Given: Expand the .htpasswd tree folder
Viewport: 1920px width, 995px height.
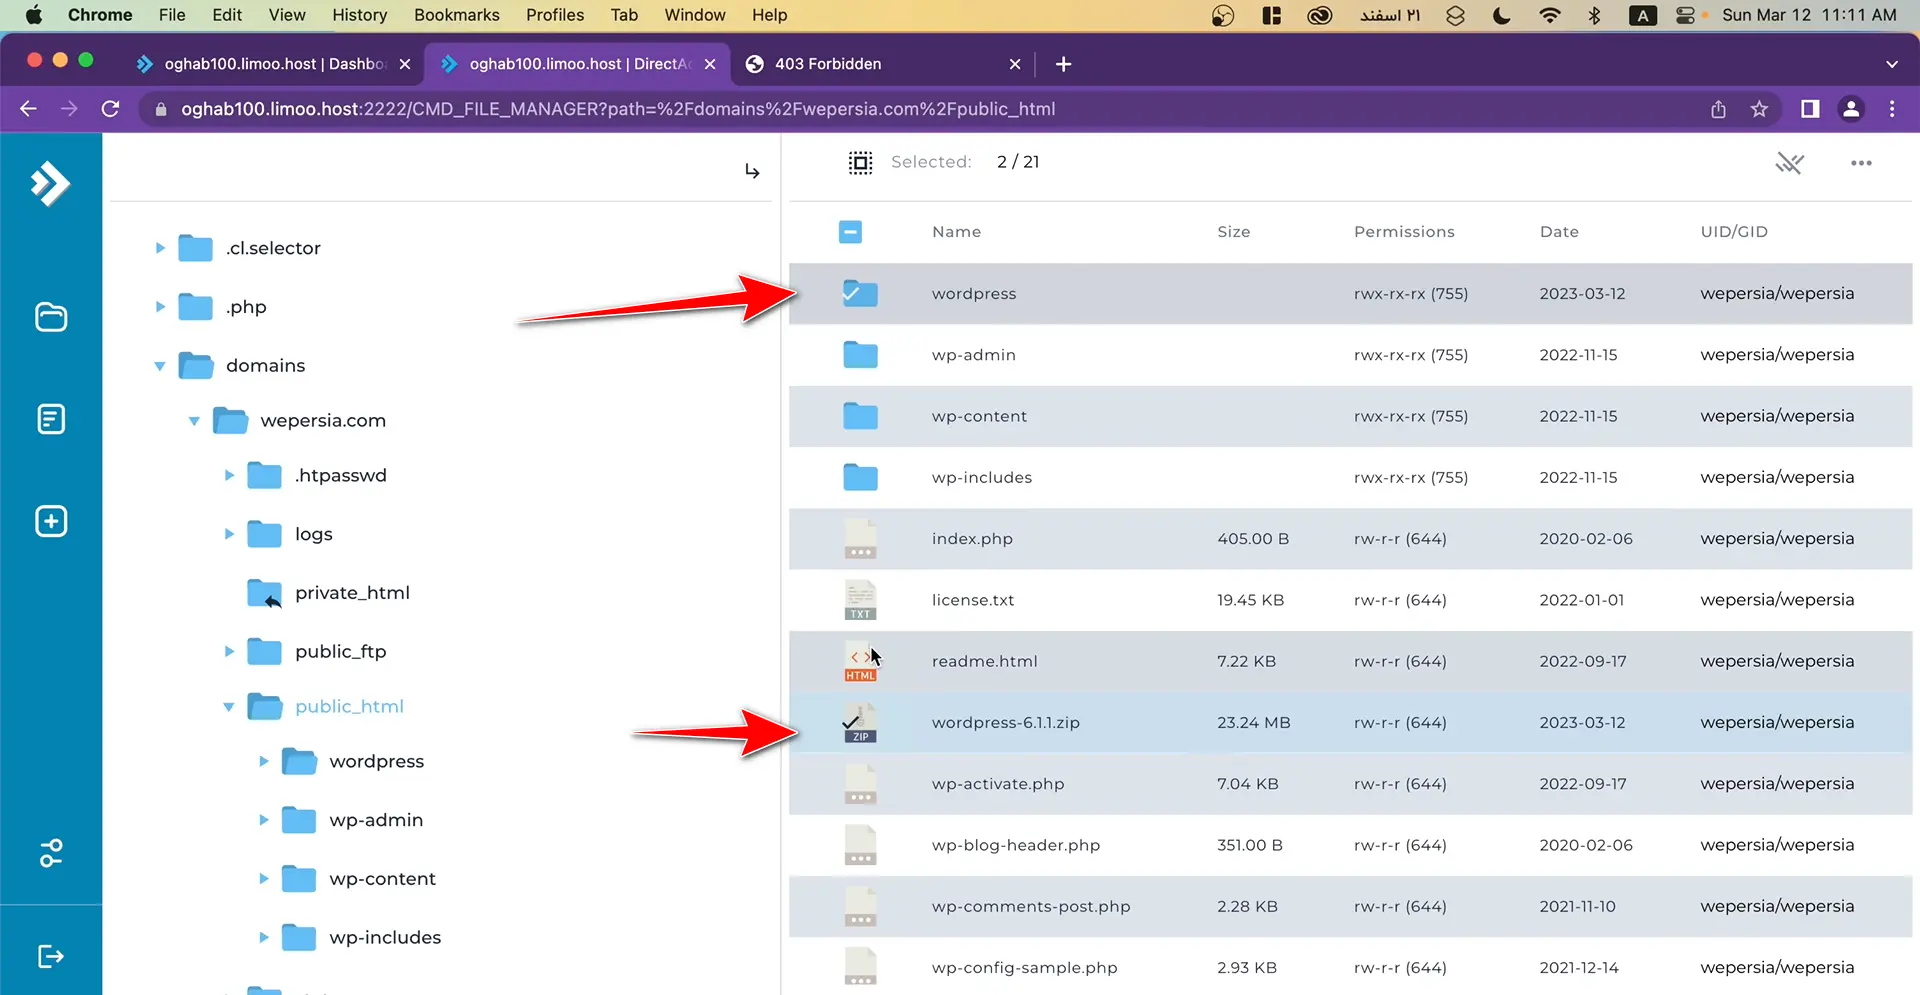Looking at the screenshot, I should pyautogui.click(x=229, y=475).
